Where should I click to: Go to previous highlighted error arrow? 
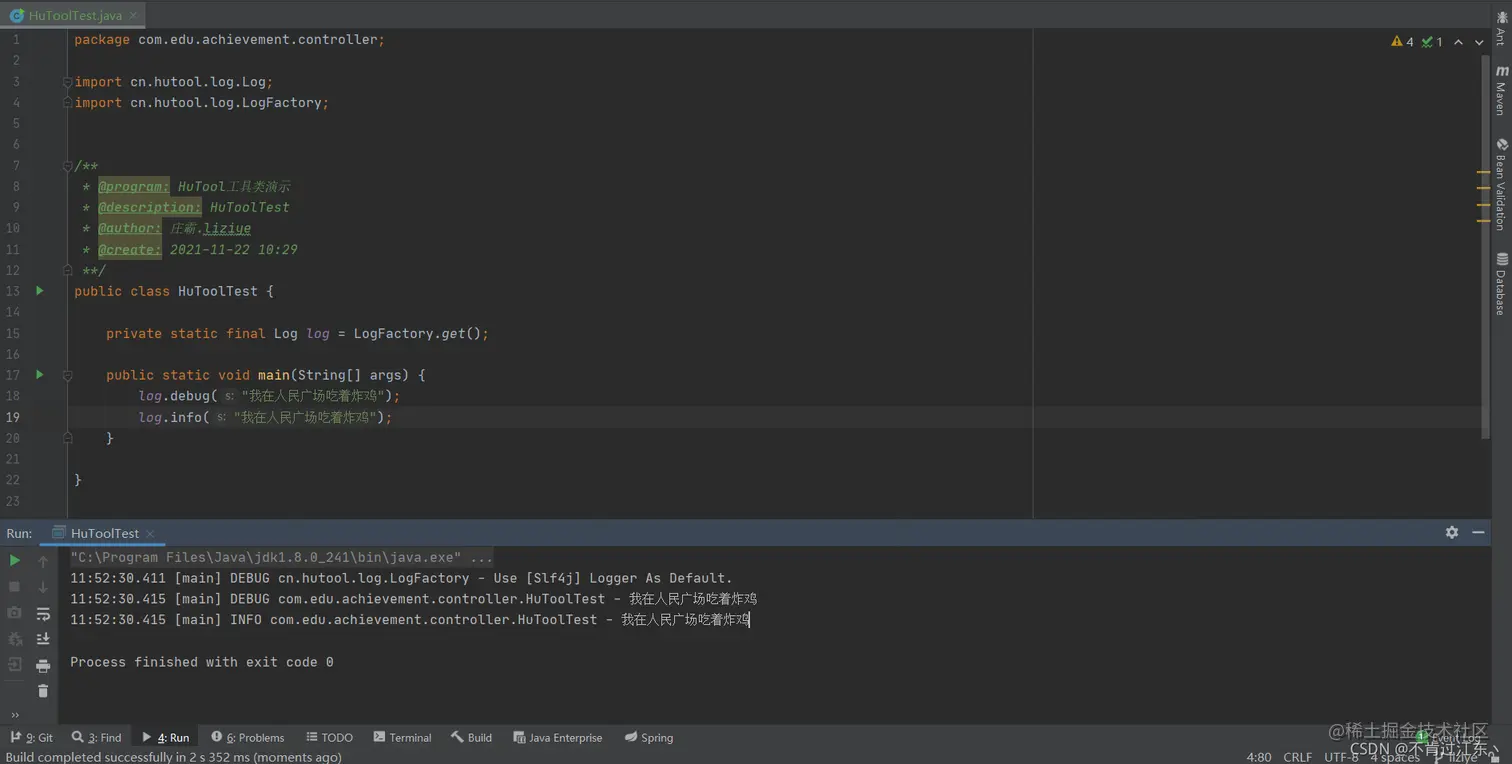(1458, 42)
